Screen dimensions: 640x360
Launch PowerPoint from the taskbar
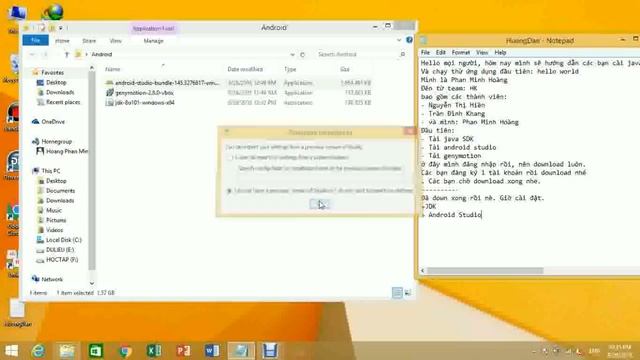(x=183, y=351)
